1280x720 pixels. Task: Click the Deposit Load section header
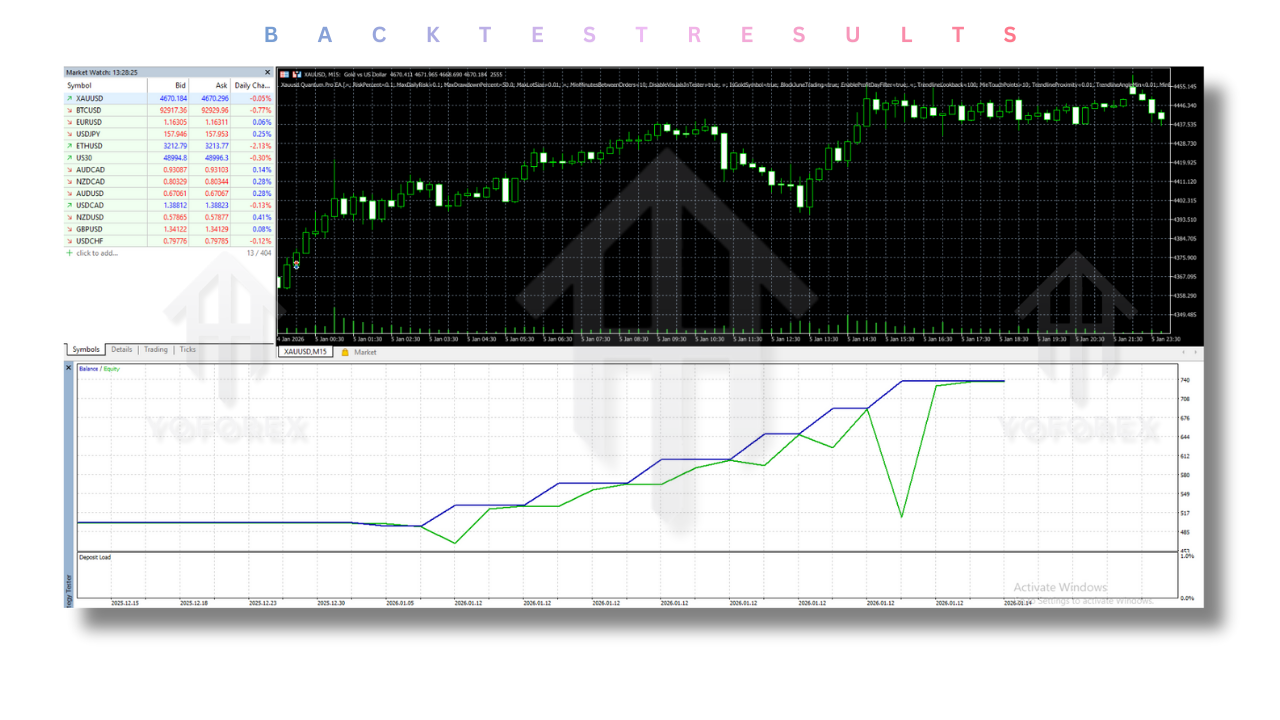click(x=96, y=557)
